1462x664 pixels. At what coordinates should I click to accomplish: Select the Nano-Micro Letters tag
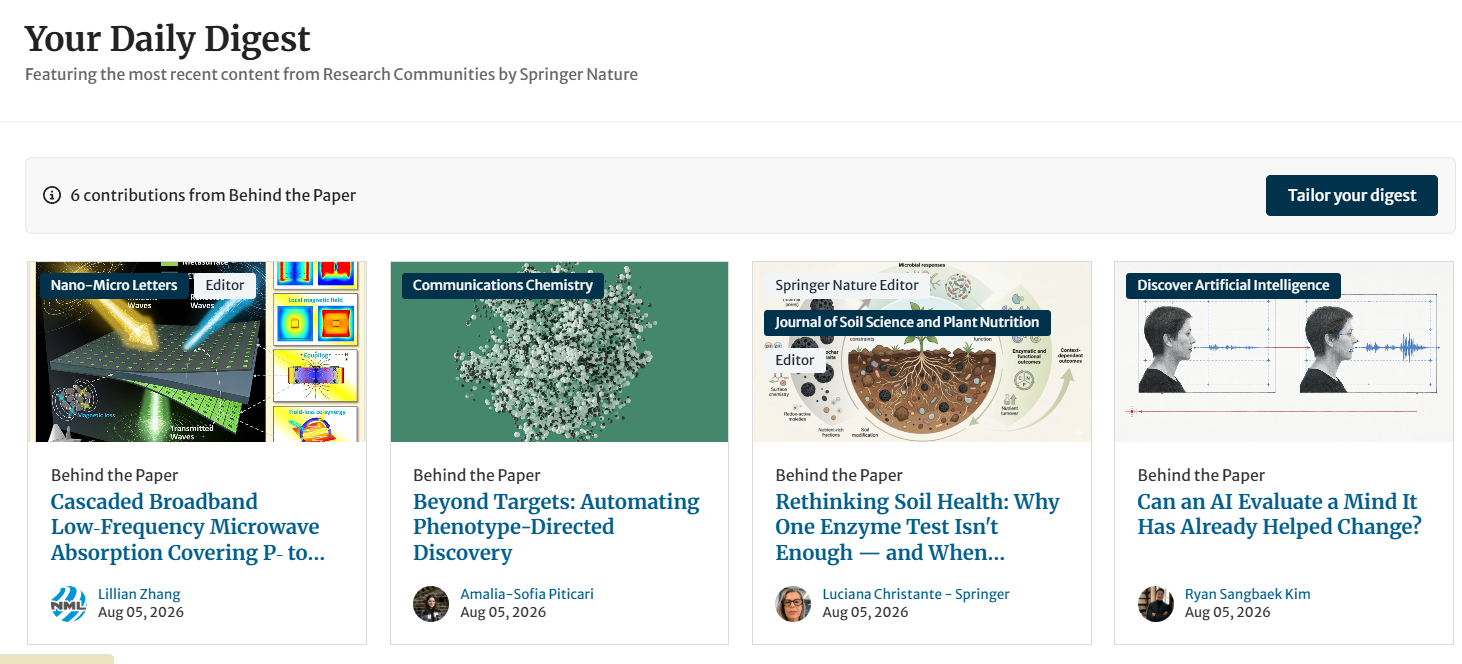point(114,285)
